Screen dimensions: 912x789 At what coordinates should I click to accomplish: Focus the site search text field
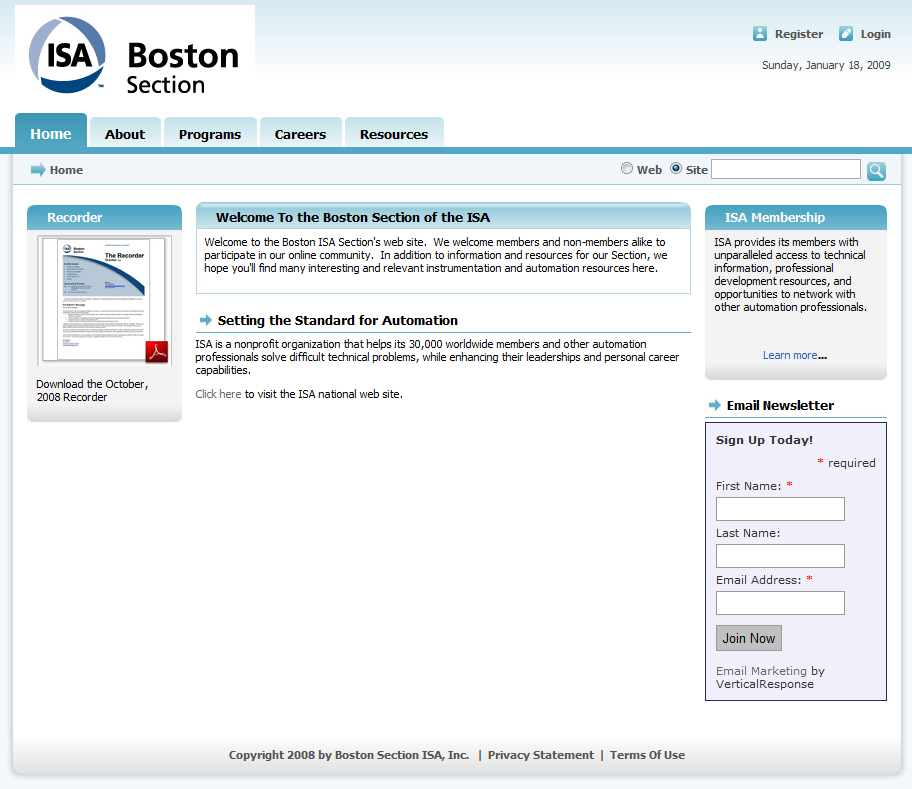(x=786, y=169)
